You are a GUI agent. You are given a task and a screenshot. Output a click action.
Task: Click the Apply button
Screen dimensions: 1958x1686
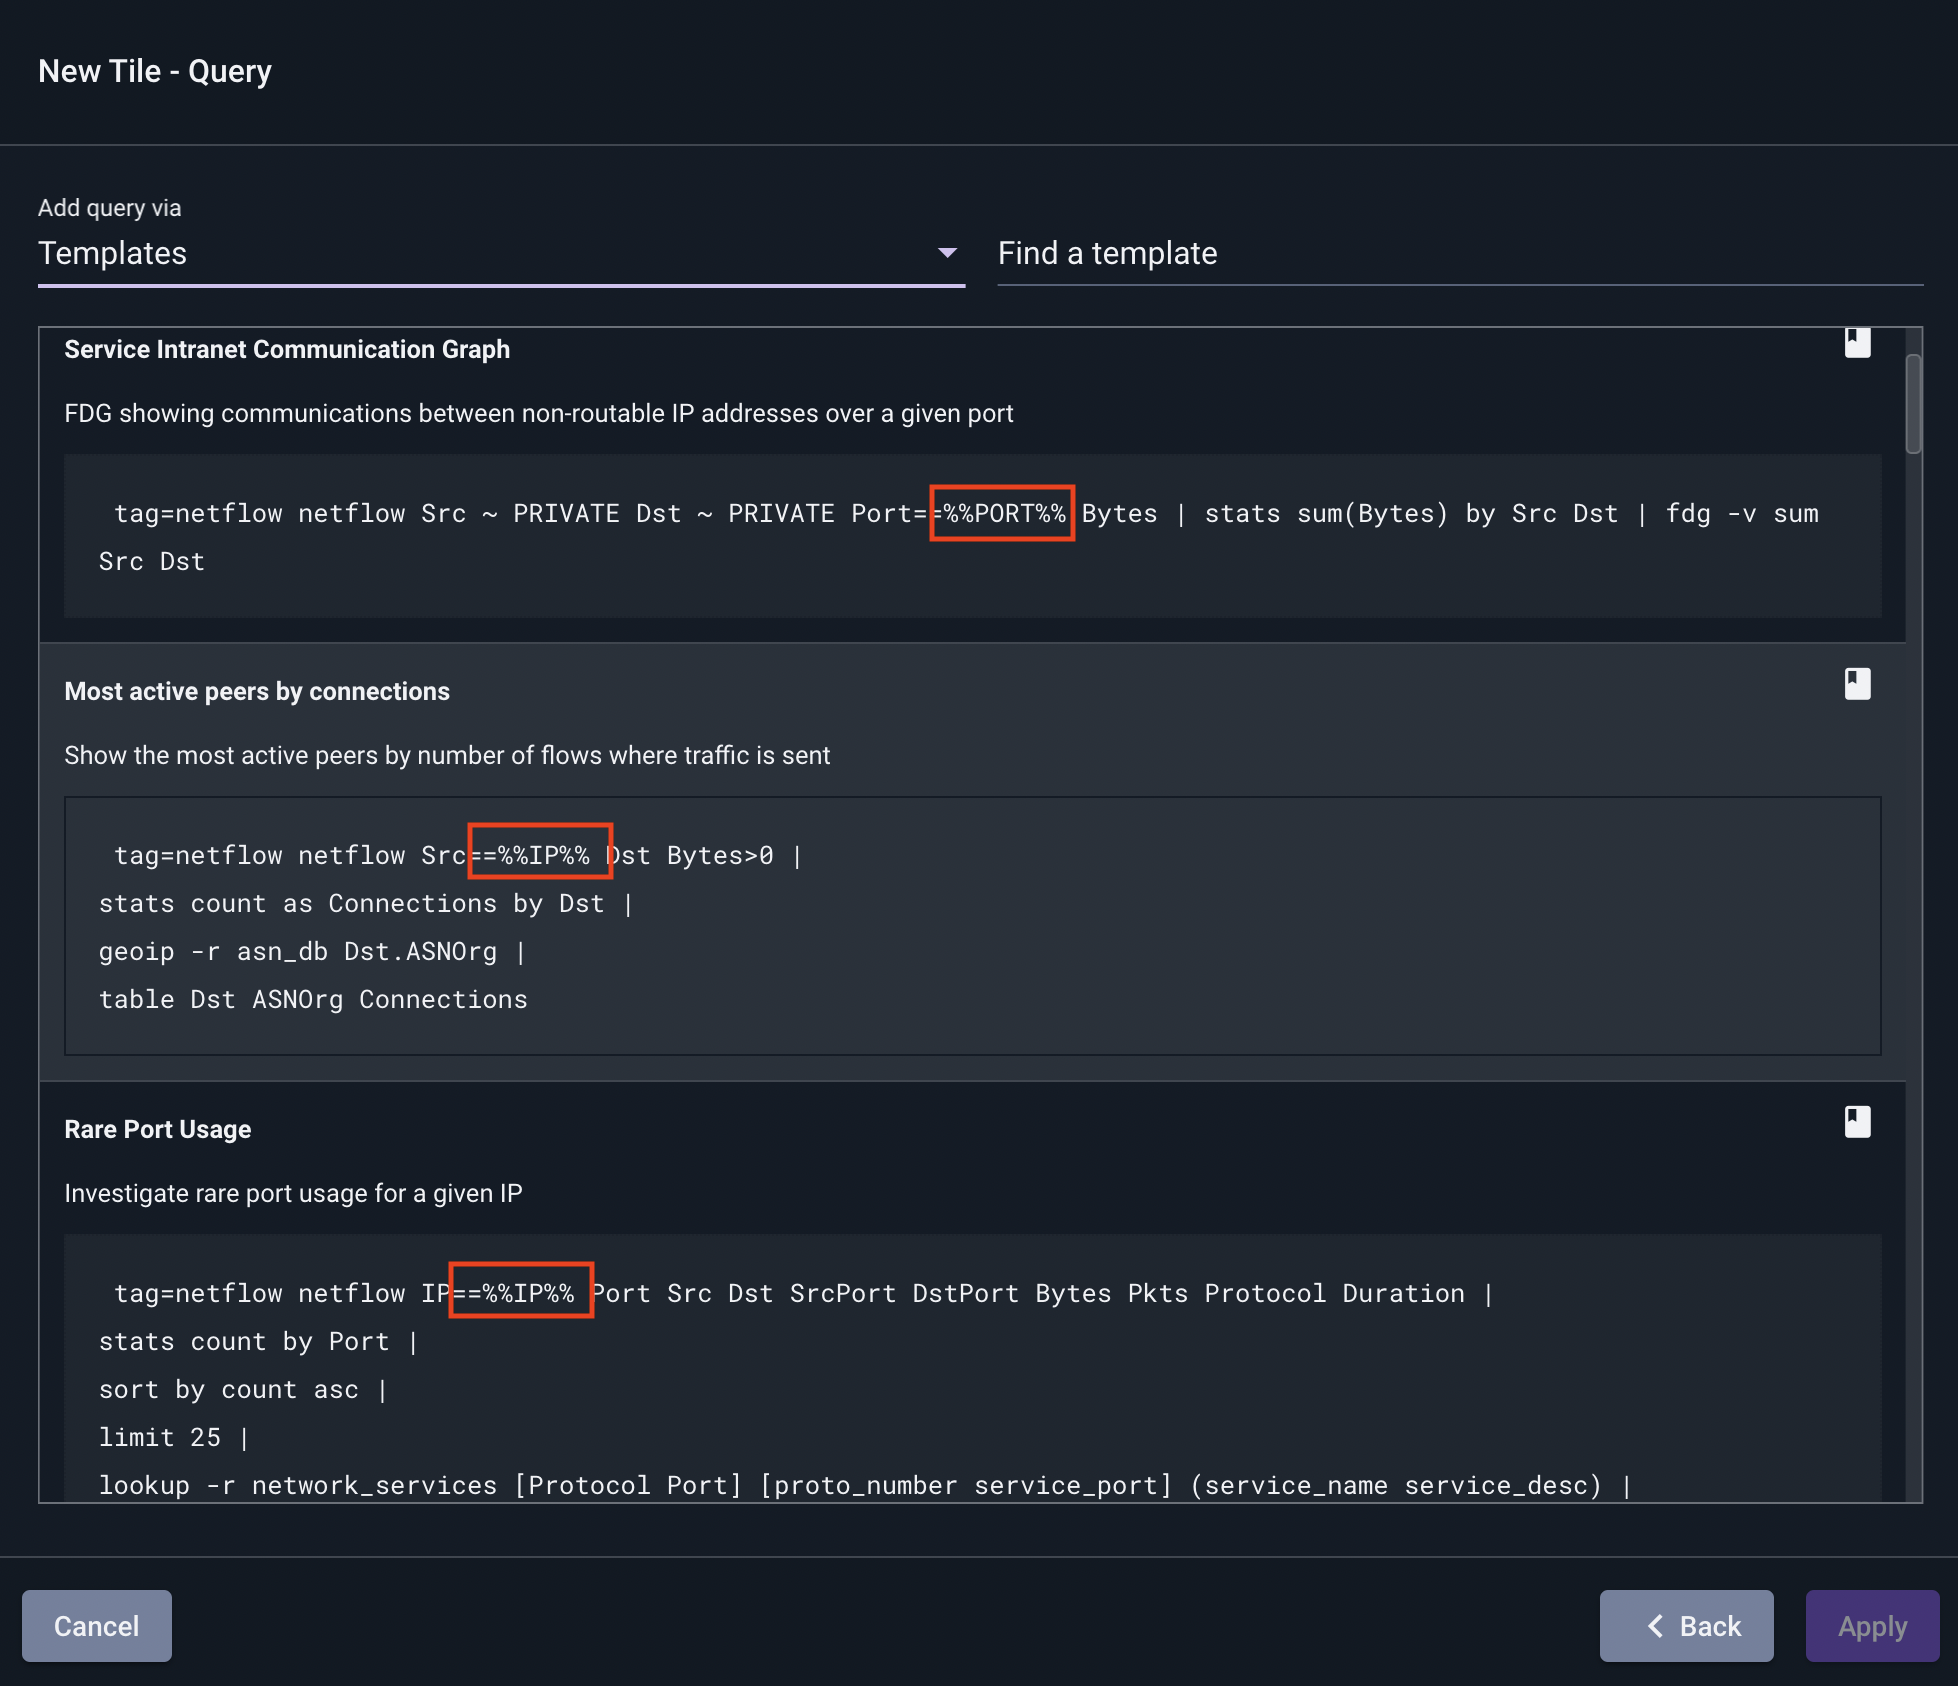point(1872,1626)
